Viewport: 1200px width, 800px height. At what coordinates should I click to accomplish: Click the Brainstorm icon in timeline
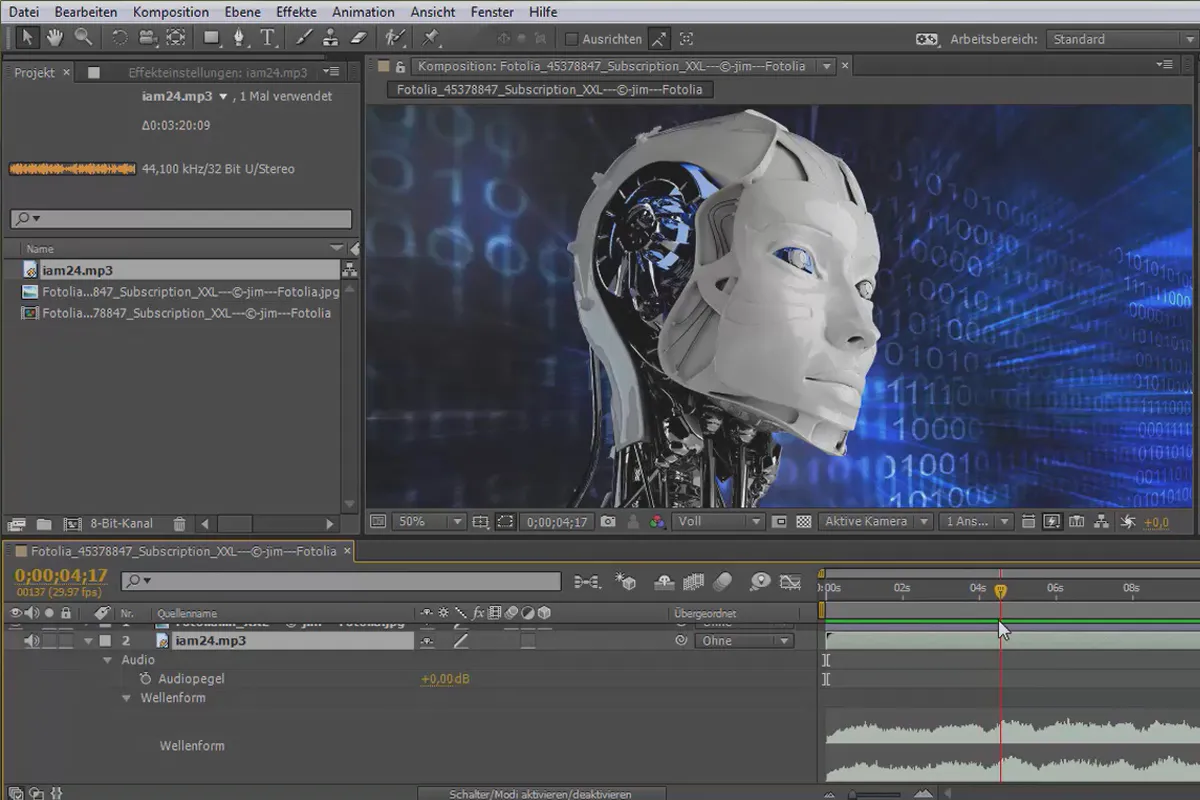coord(761,581)
